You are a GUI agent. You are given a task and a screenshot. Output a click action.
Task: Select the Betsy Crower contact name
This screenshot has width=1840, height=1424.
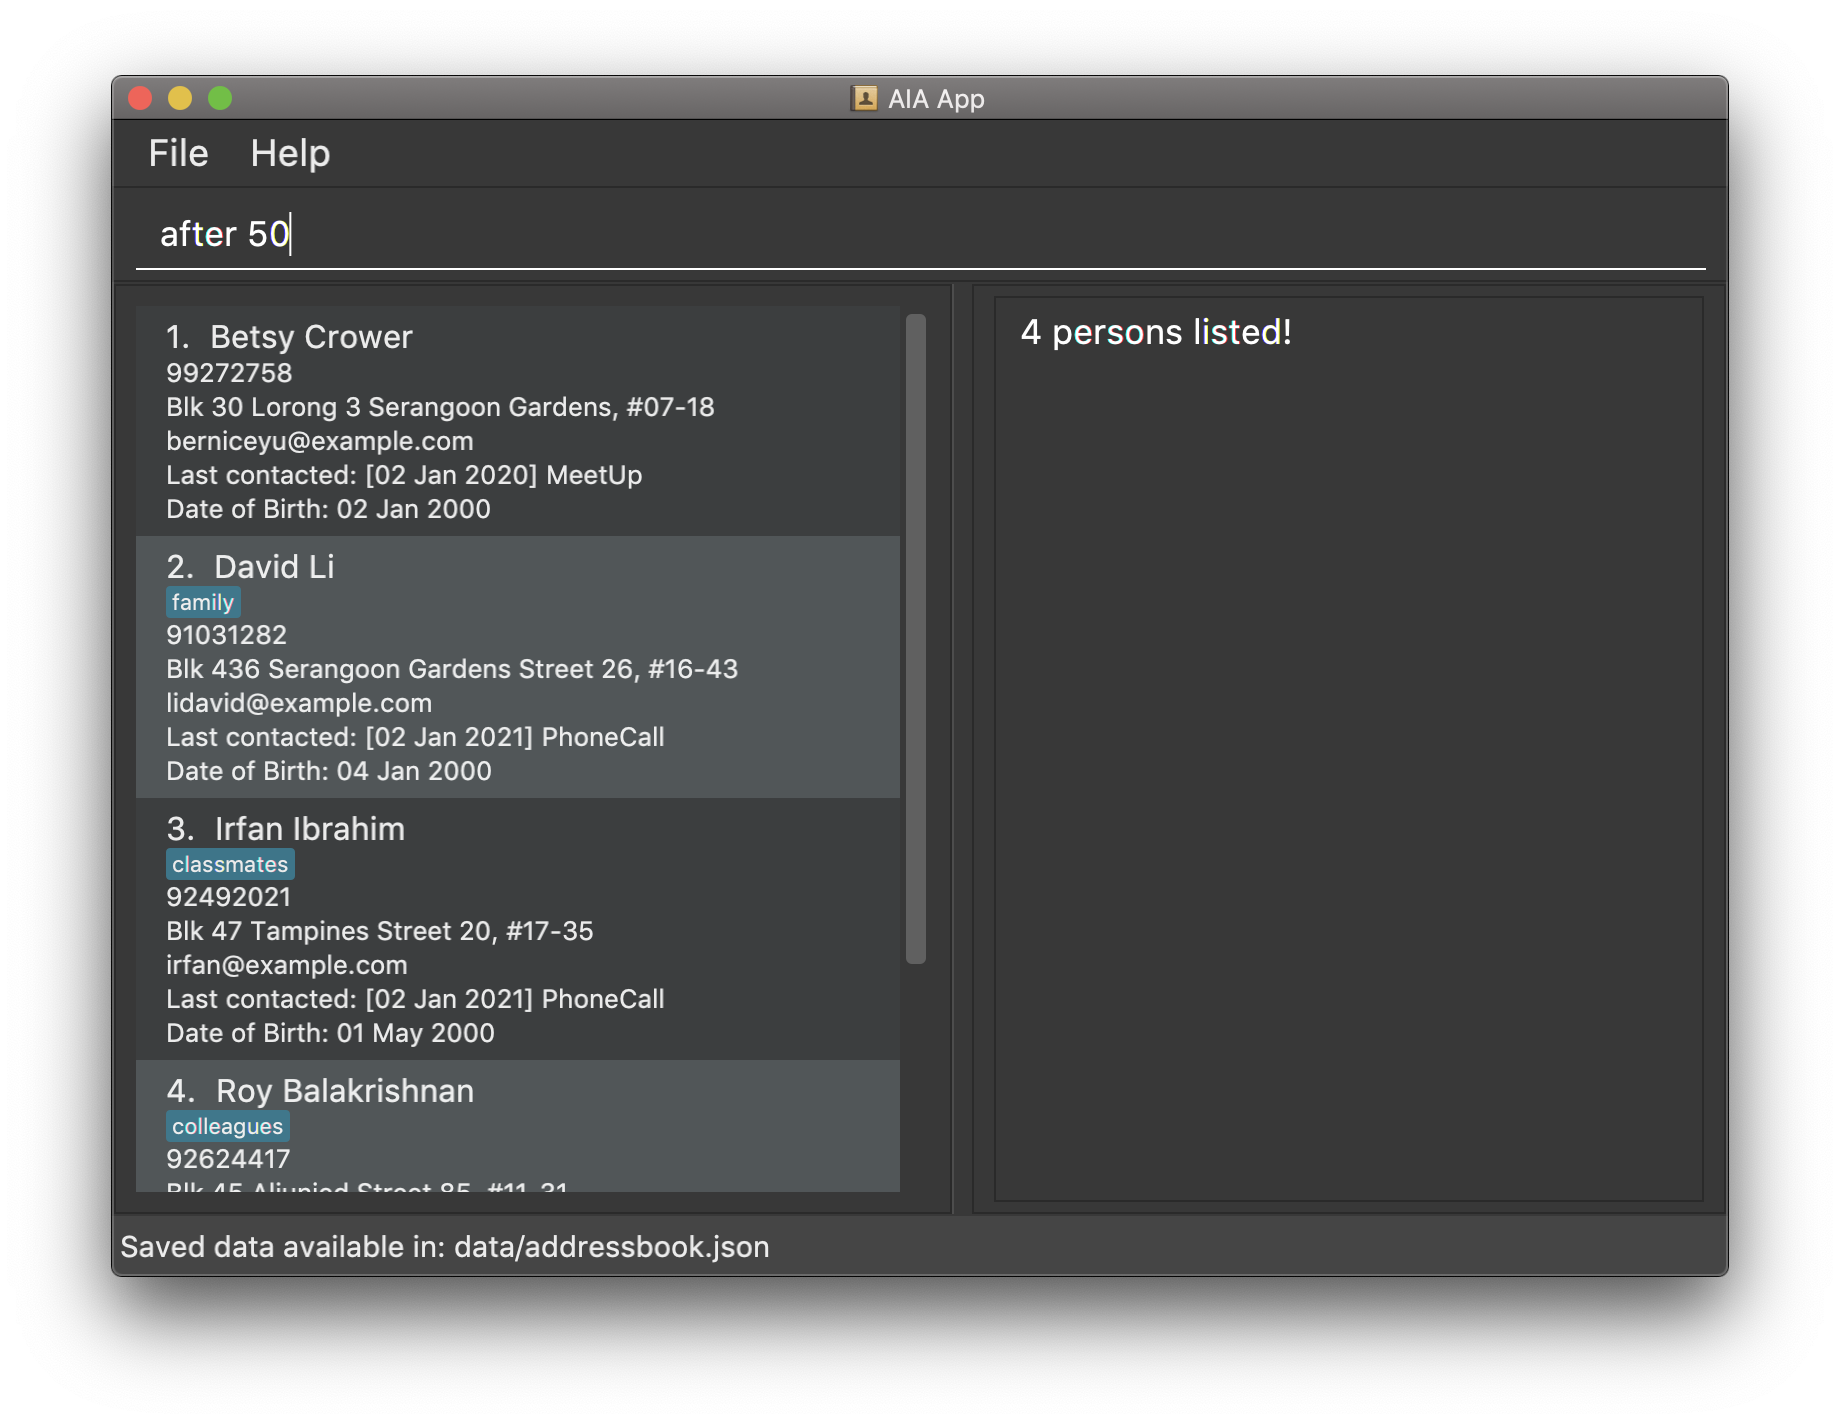pos(311,337)
